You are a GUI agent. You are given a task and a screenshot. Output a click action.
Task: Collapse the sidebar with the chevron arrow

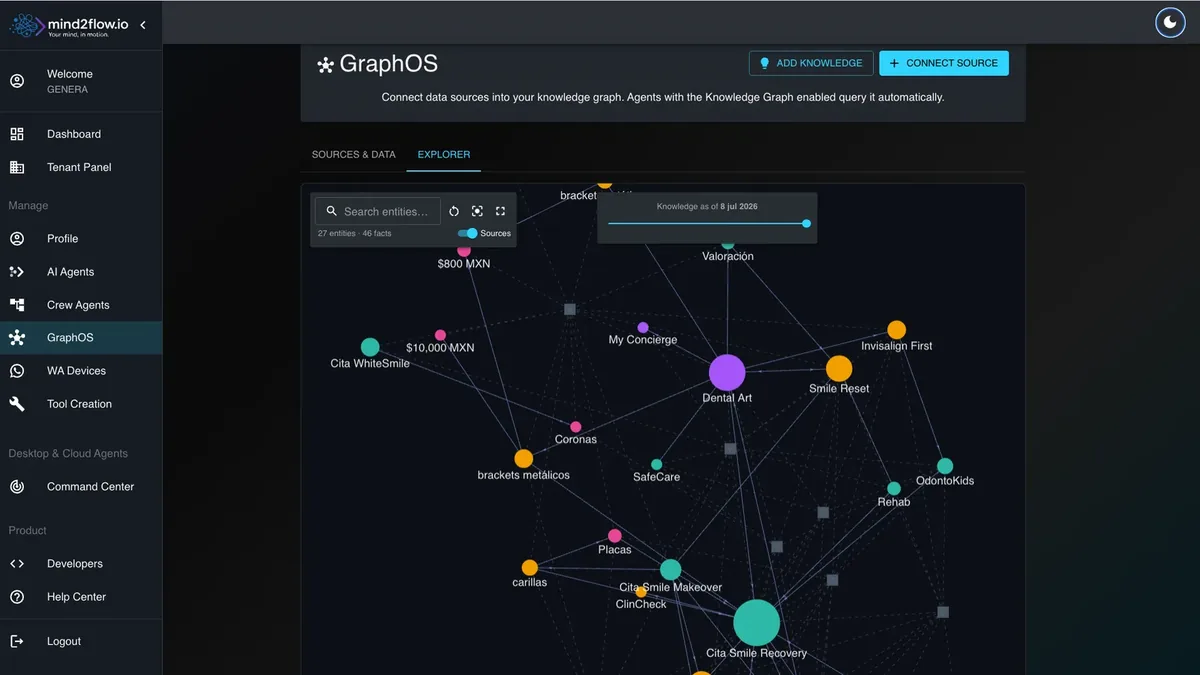142,25
